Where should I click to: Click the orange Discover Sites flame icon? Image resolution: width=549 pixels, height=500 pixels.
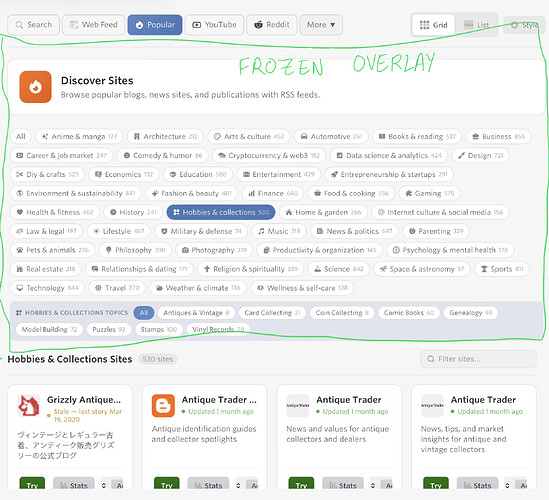point(35,87)
